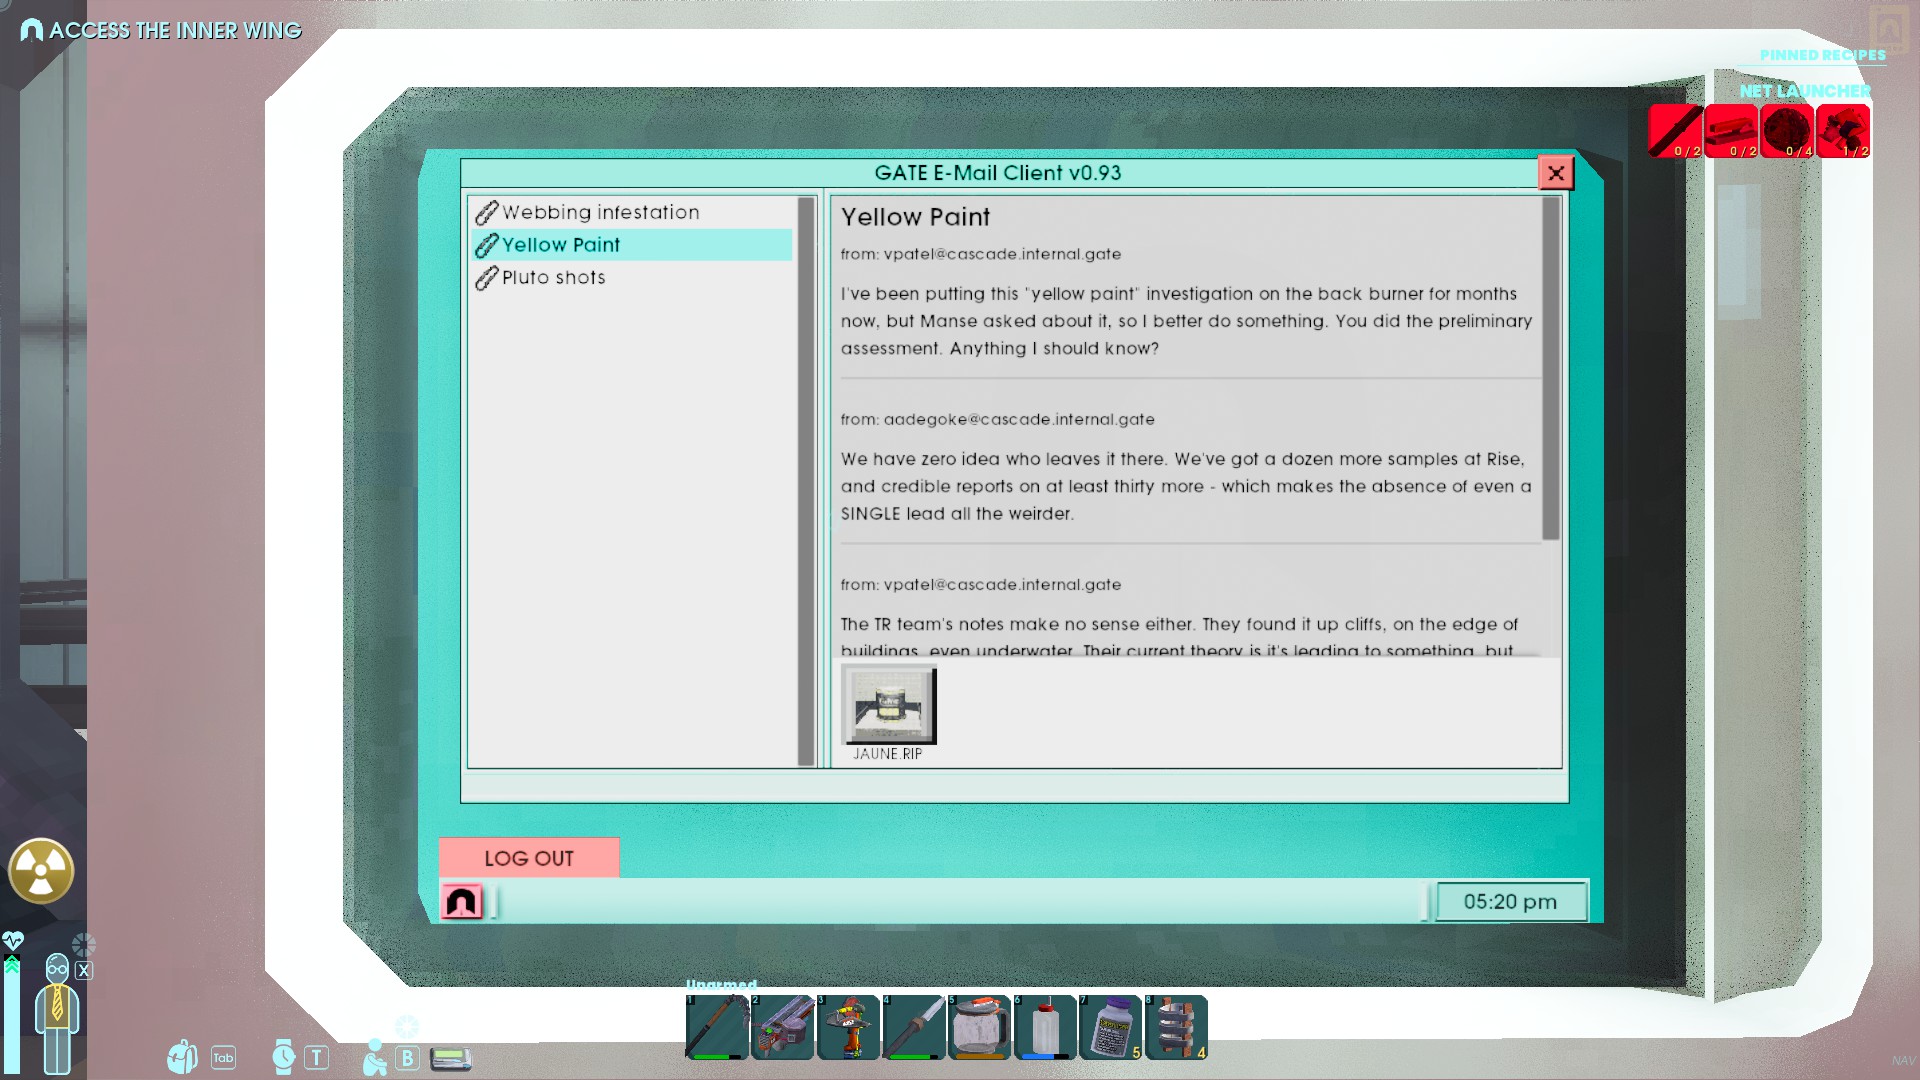The image size is (1920, 1080).
Task: Click the taskbar clock showing 05:20 pm
Action: coord(1510,902)
